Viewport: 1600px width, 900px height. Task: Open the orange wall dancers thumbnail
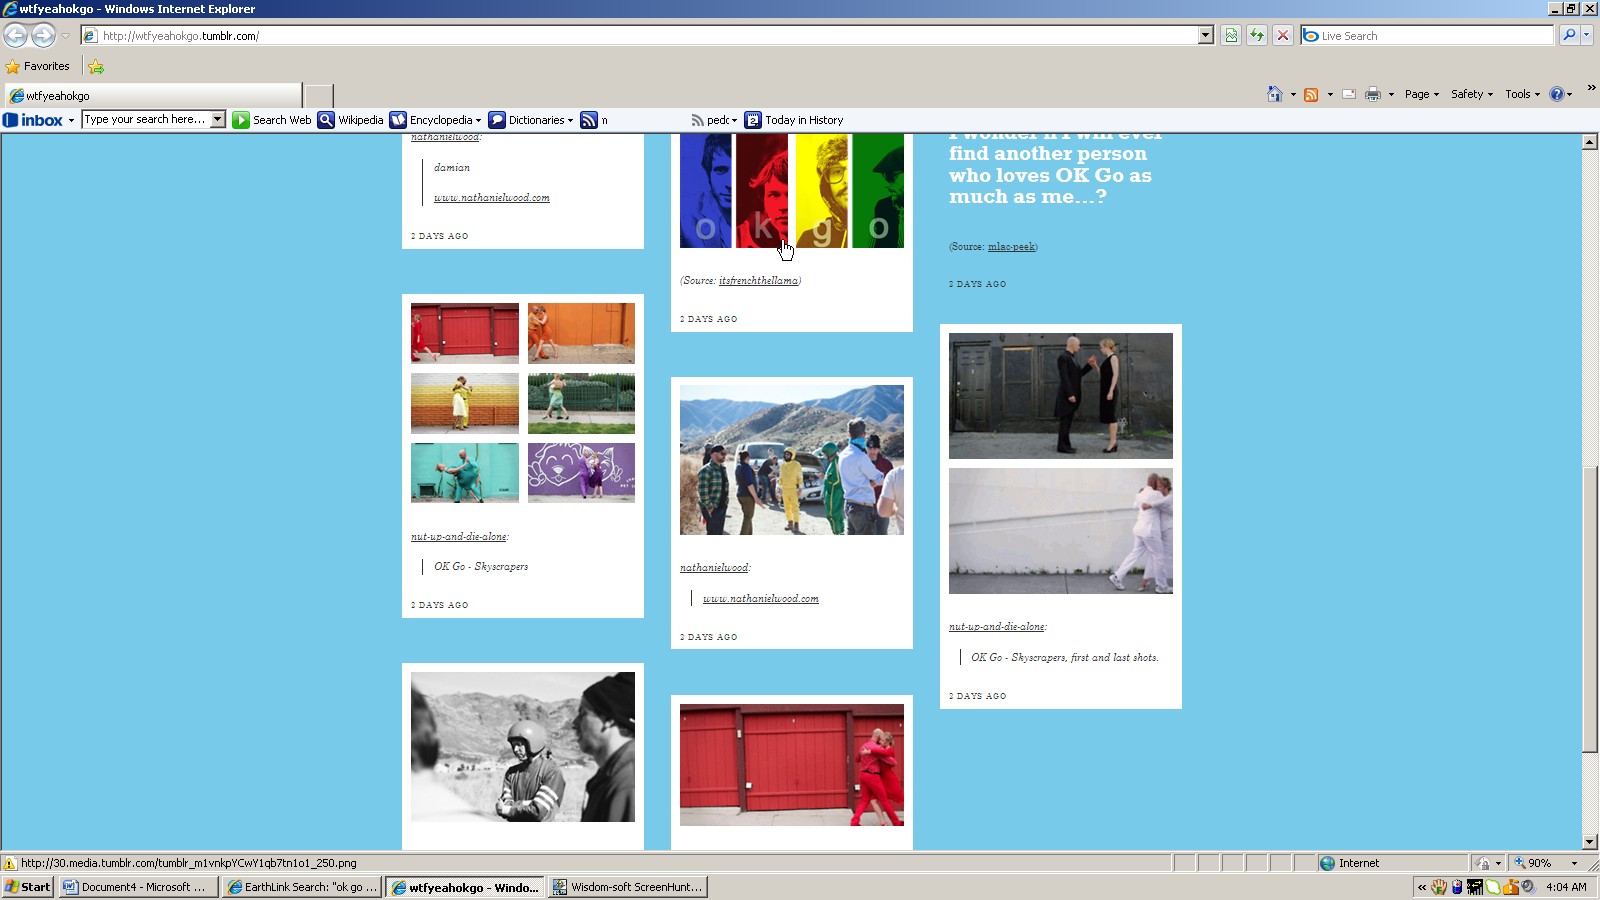tap(581, 333)
